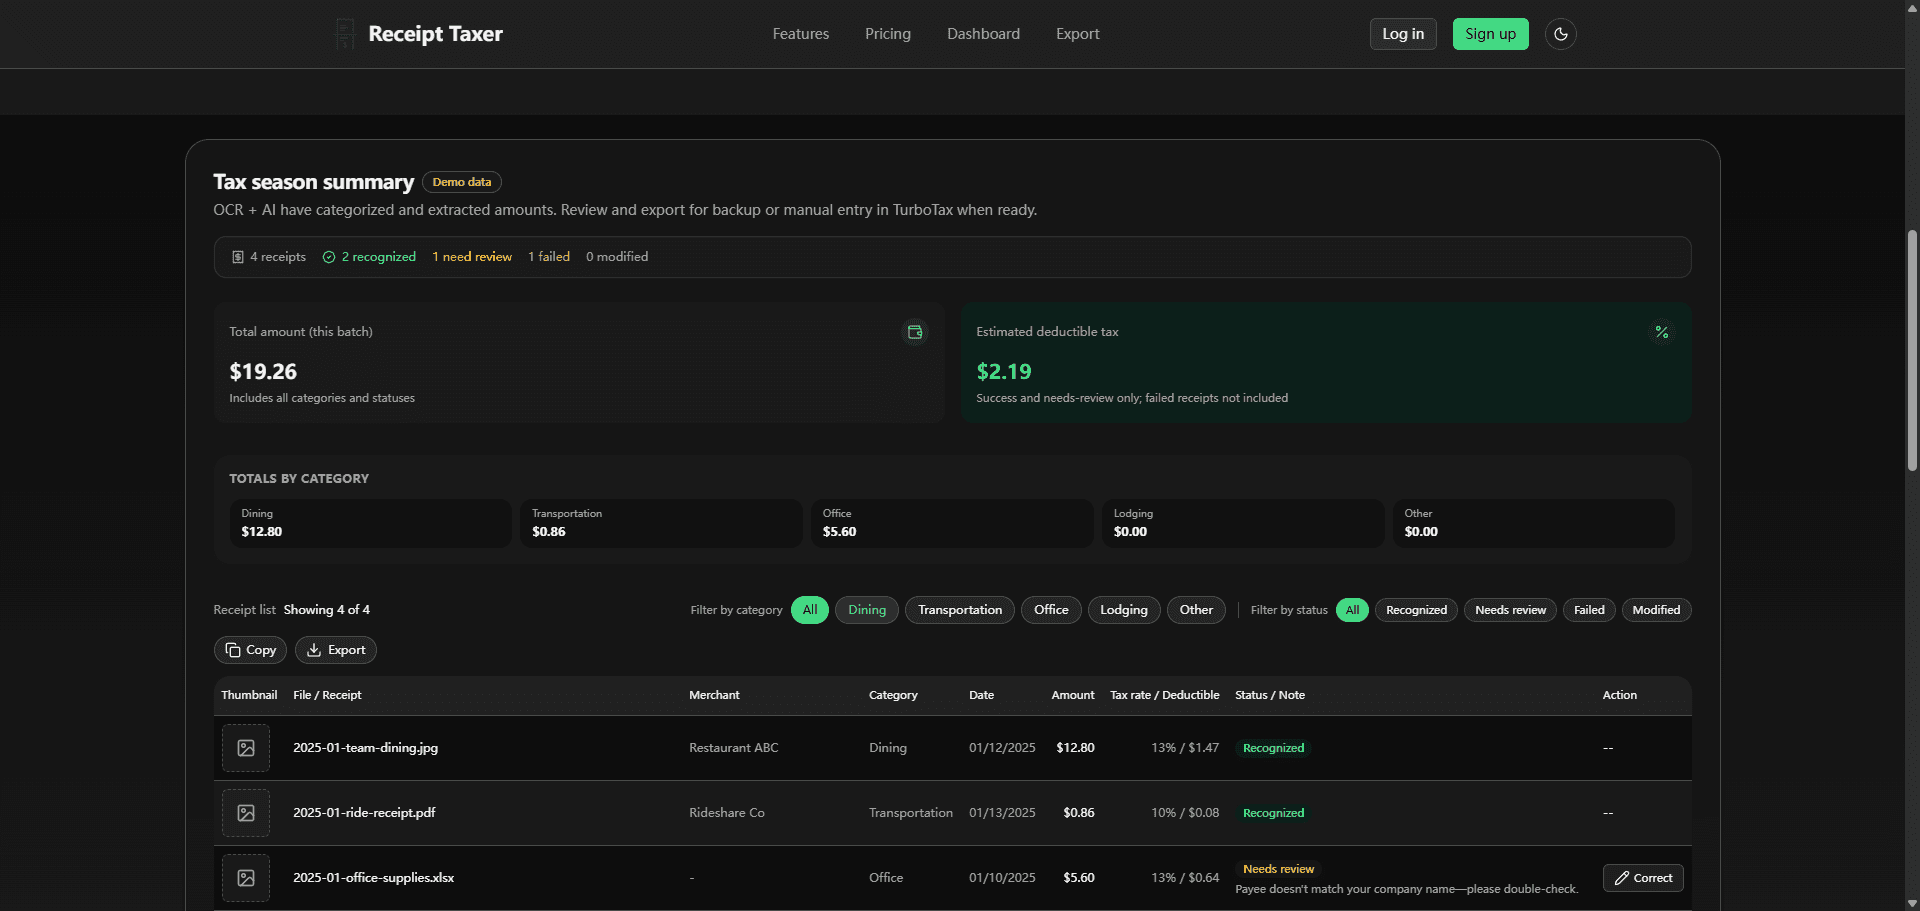1920x911 pixels.
Task: Filter receipts by Dining category
Action: (x=867, y=610)
